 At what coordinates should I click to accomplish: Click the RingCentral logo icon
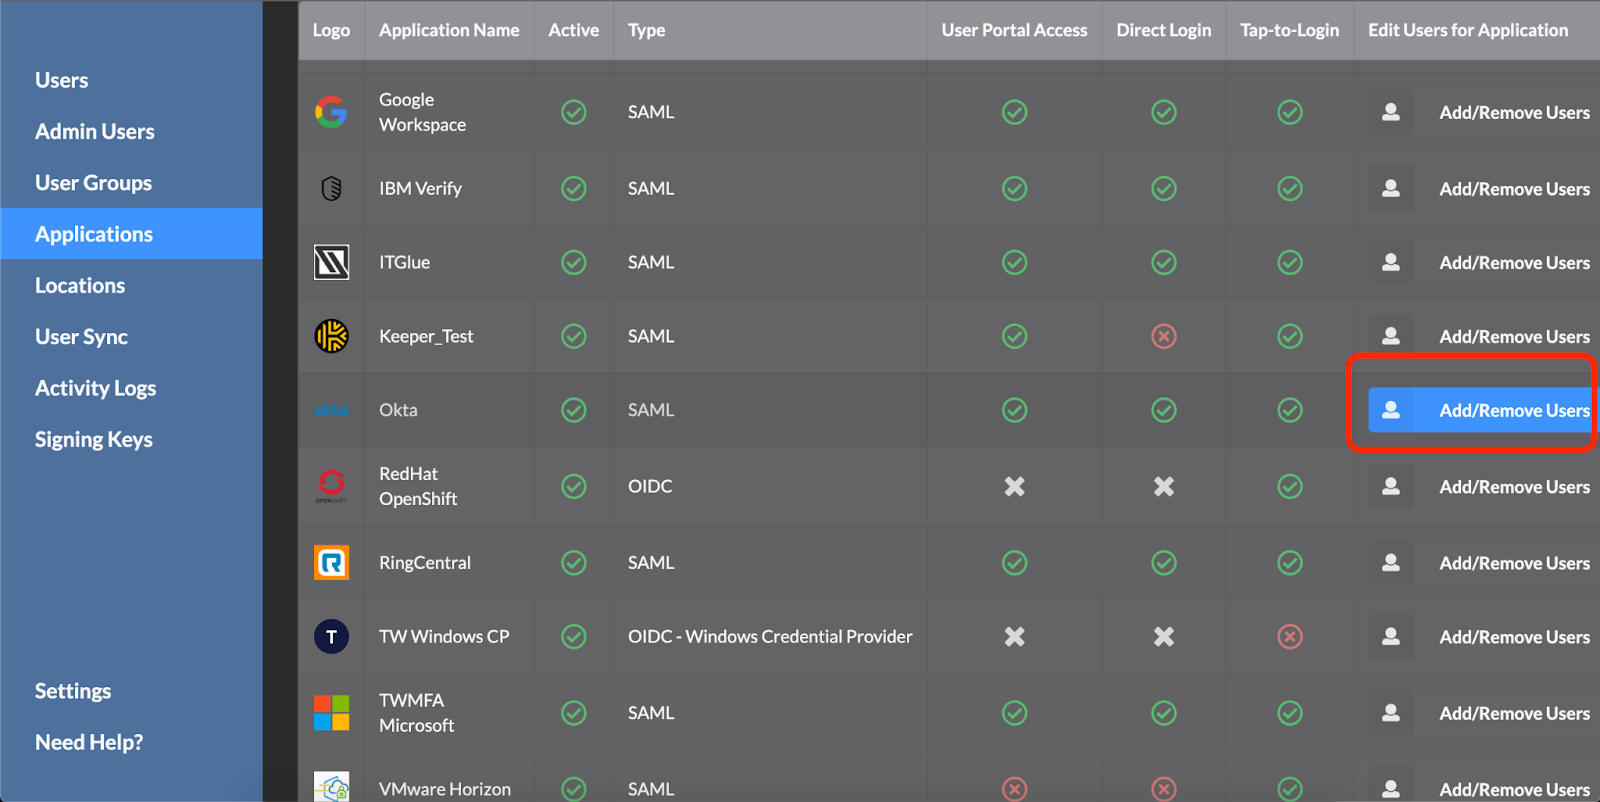pos(331,563)
